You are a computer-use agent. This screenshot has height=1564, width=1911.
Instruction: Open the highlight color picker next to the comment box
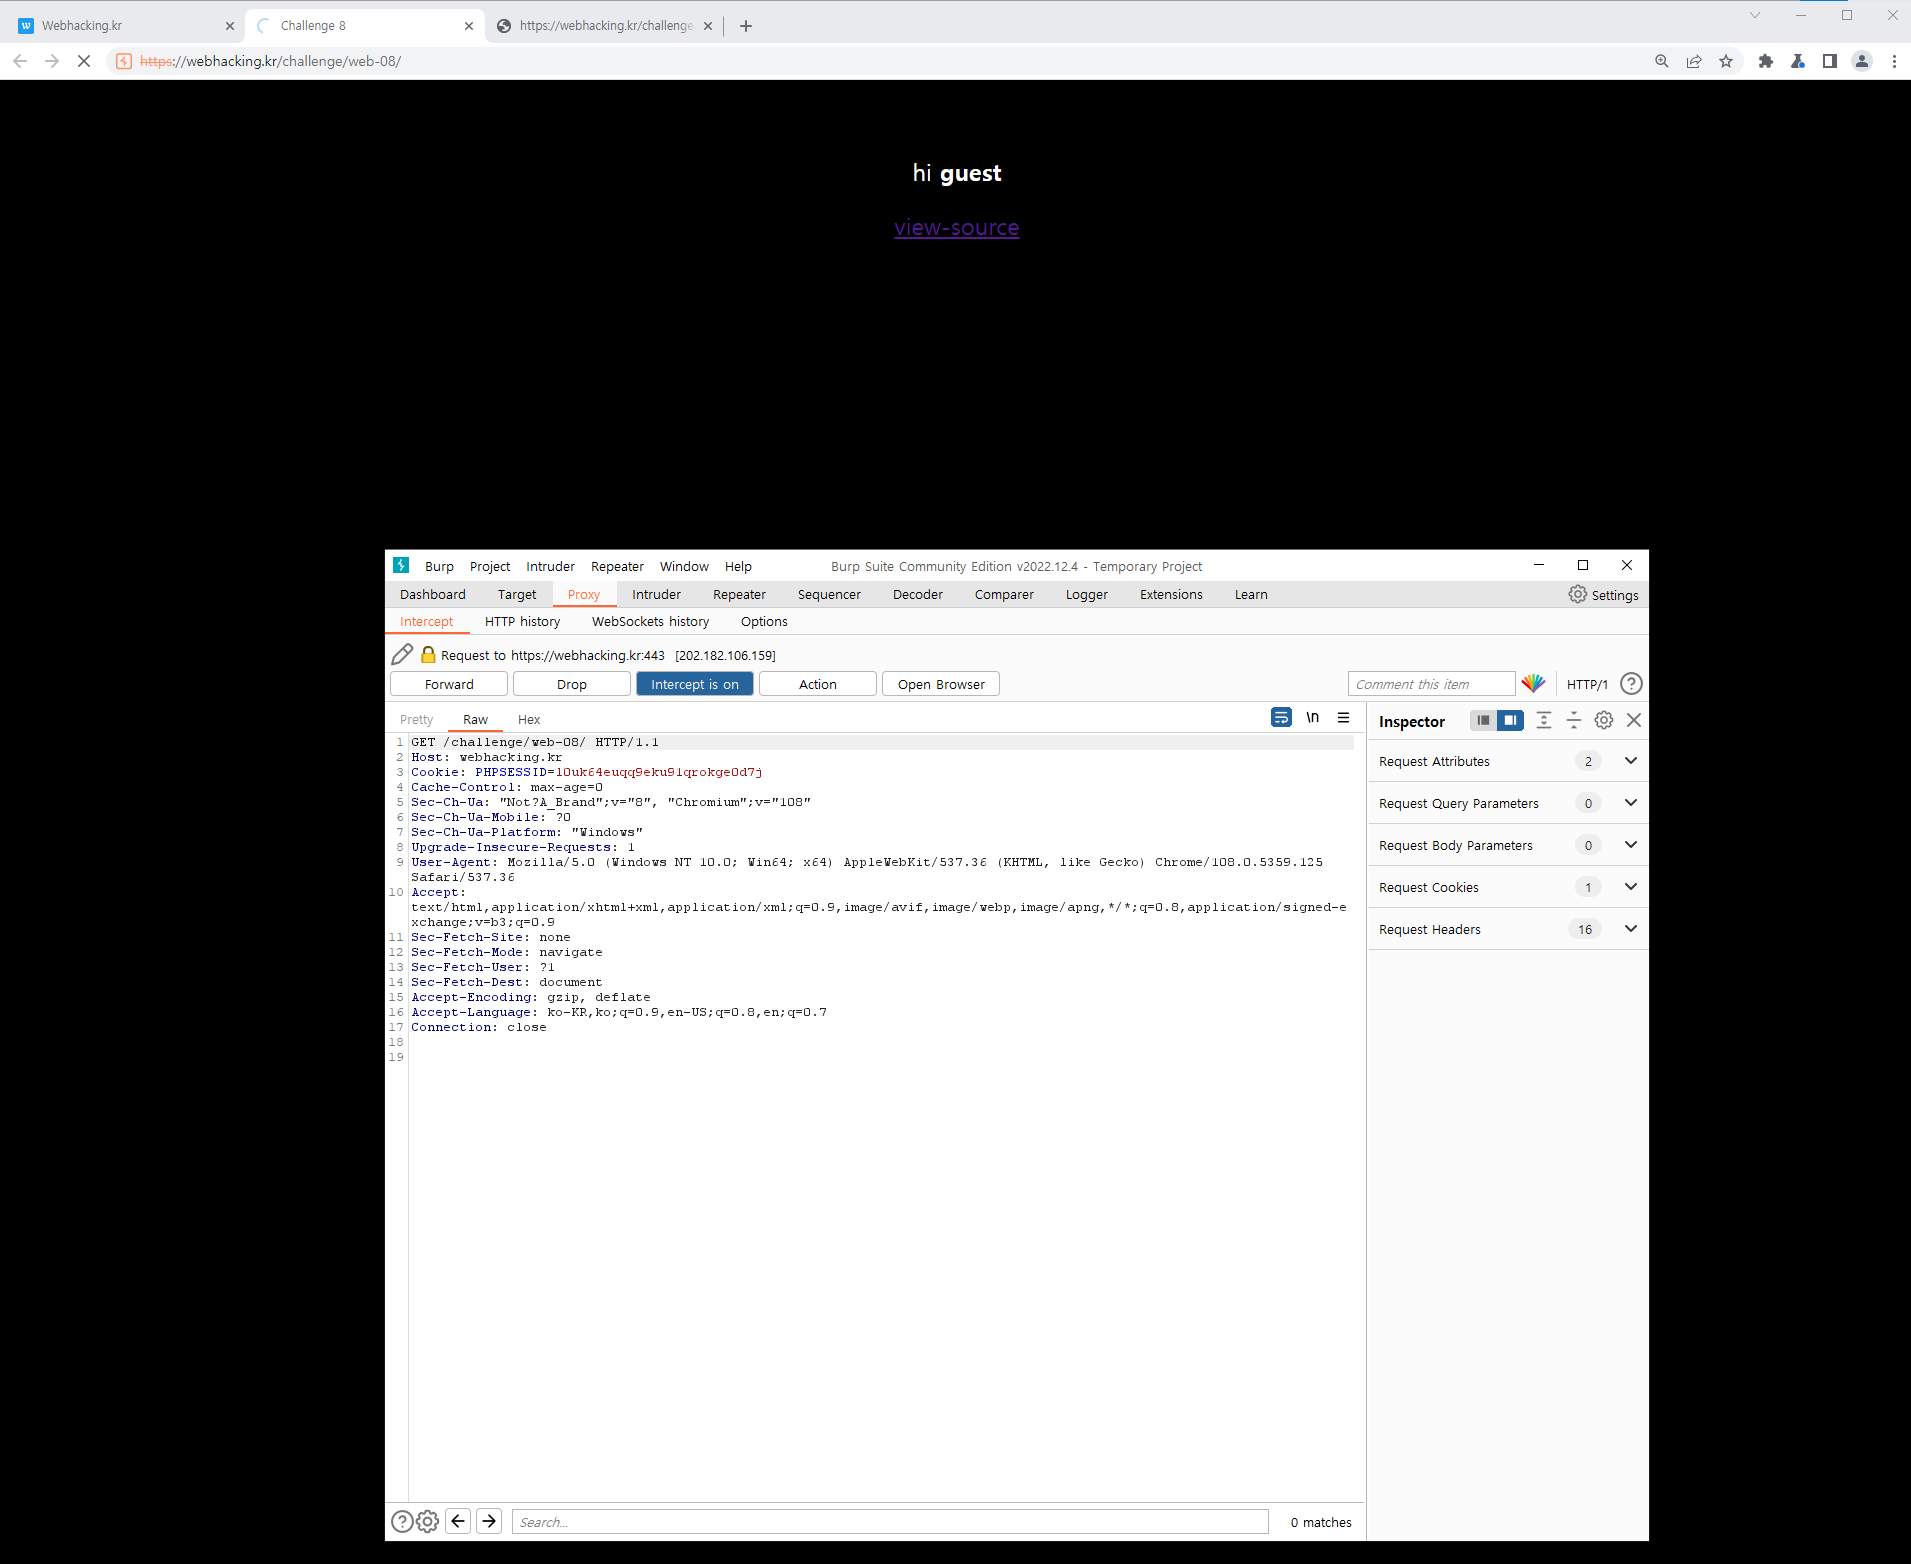pyautogui.click(x=1533, y=684)
